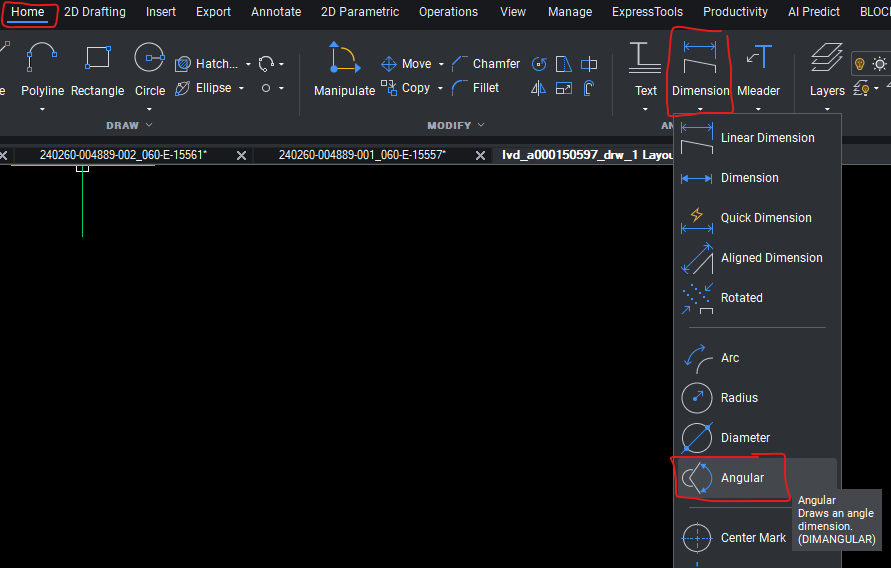Select the Circle draw tool

tap(149, 68)
